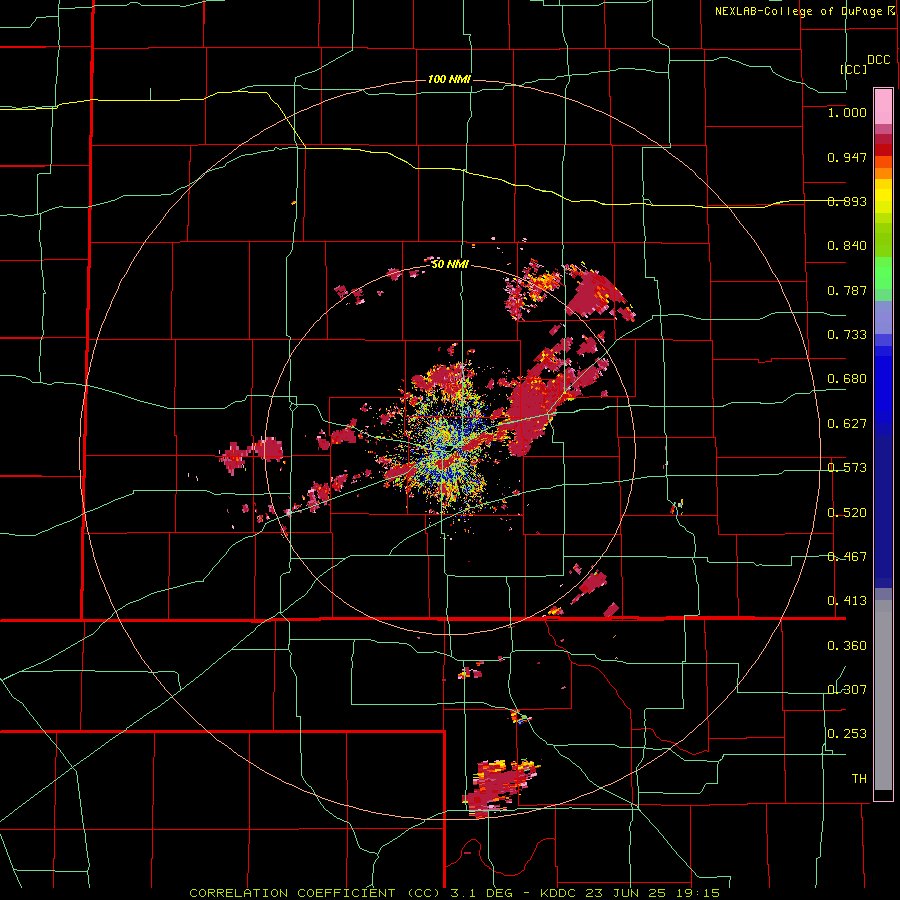Click the pair of echoes west of the 50 NMI ring

pyautogui.click(x=251, y=455)
